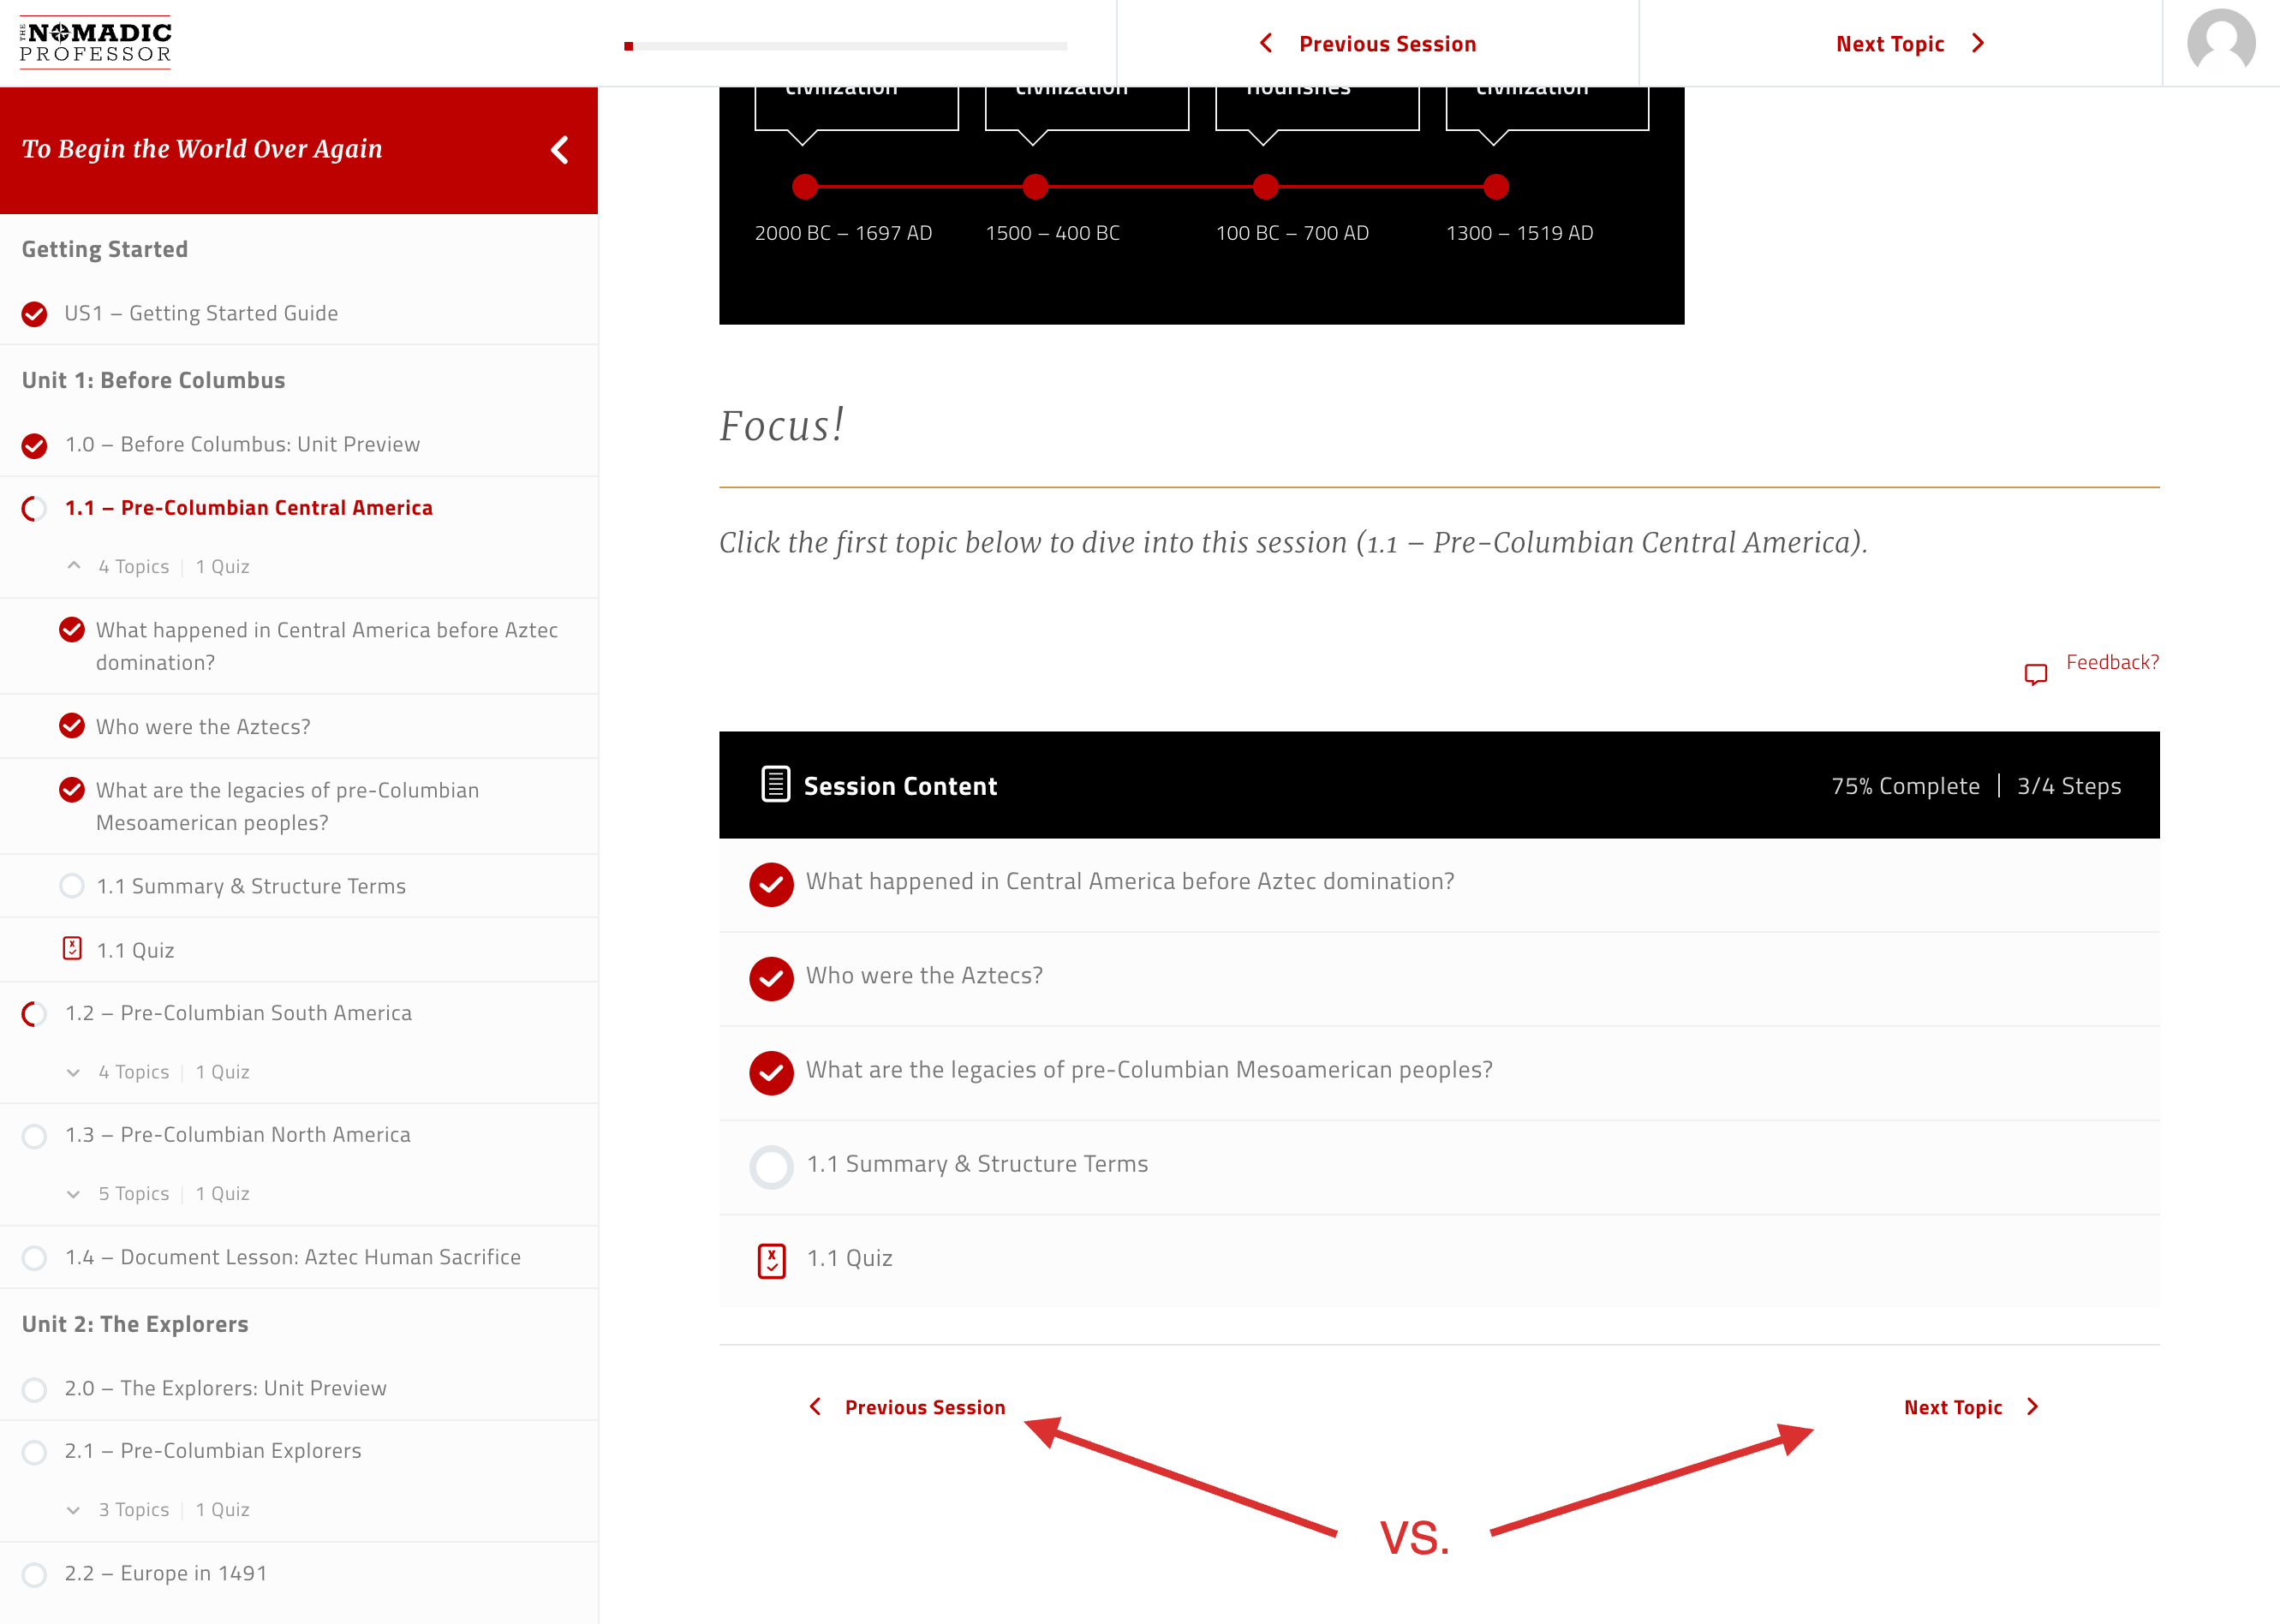
Task: Toggle the circle for 1.1 Summary & Structure Terms in the sidebar
Action: [x=72, y=886]
